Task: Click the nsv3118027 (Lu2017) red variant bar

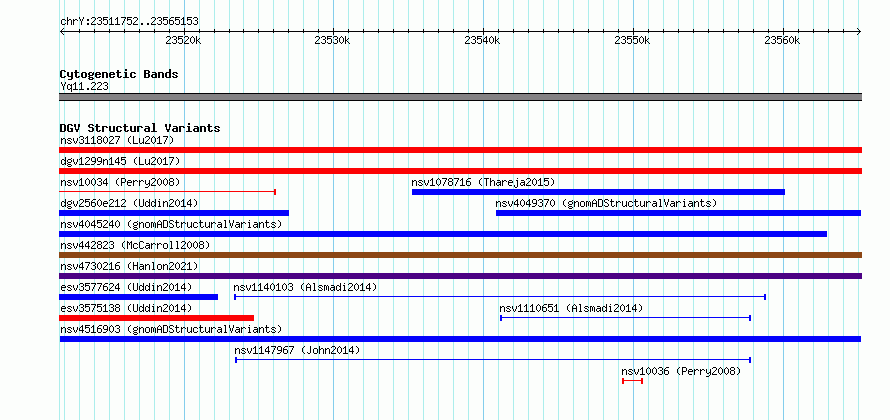Action: (460, 150)
